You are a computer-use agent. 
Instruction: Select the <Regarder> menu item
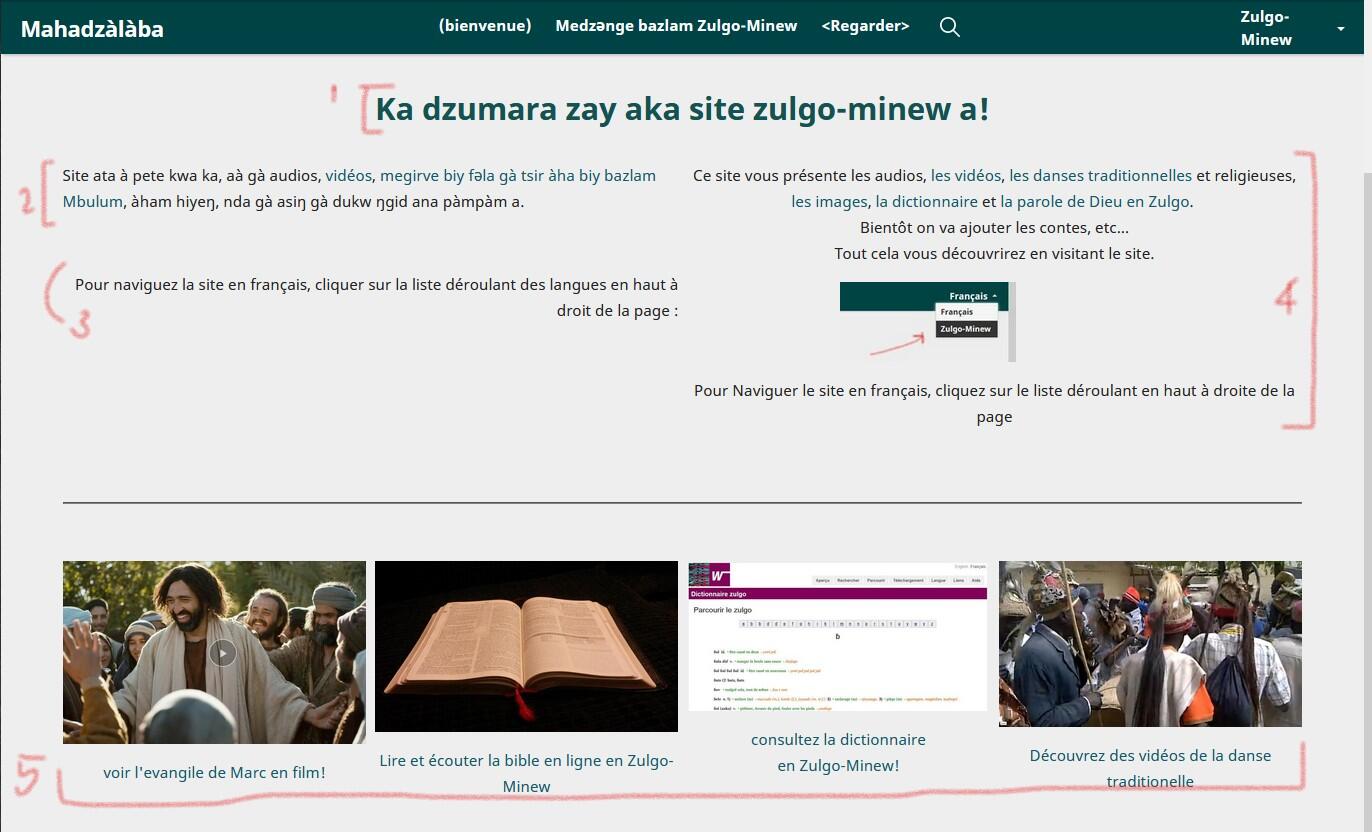click(865, 26)
